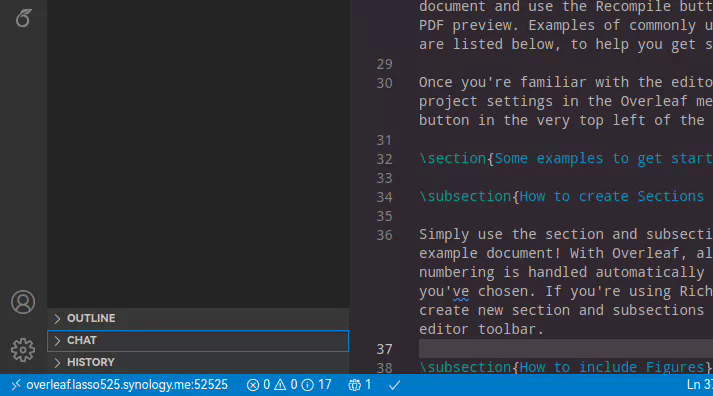The width and height of the screenshot is (713, 396).
Task: Open the Accounts profile icon
Action: [23, 302]
